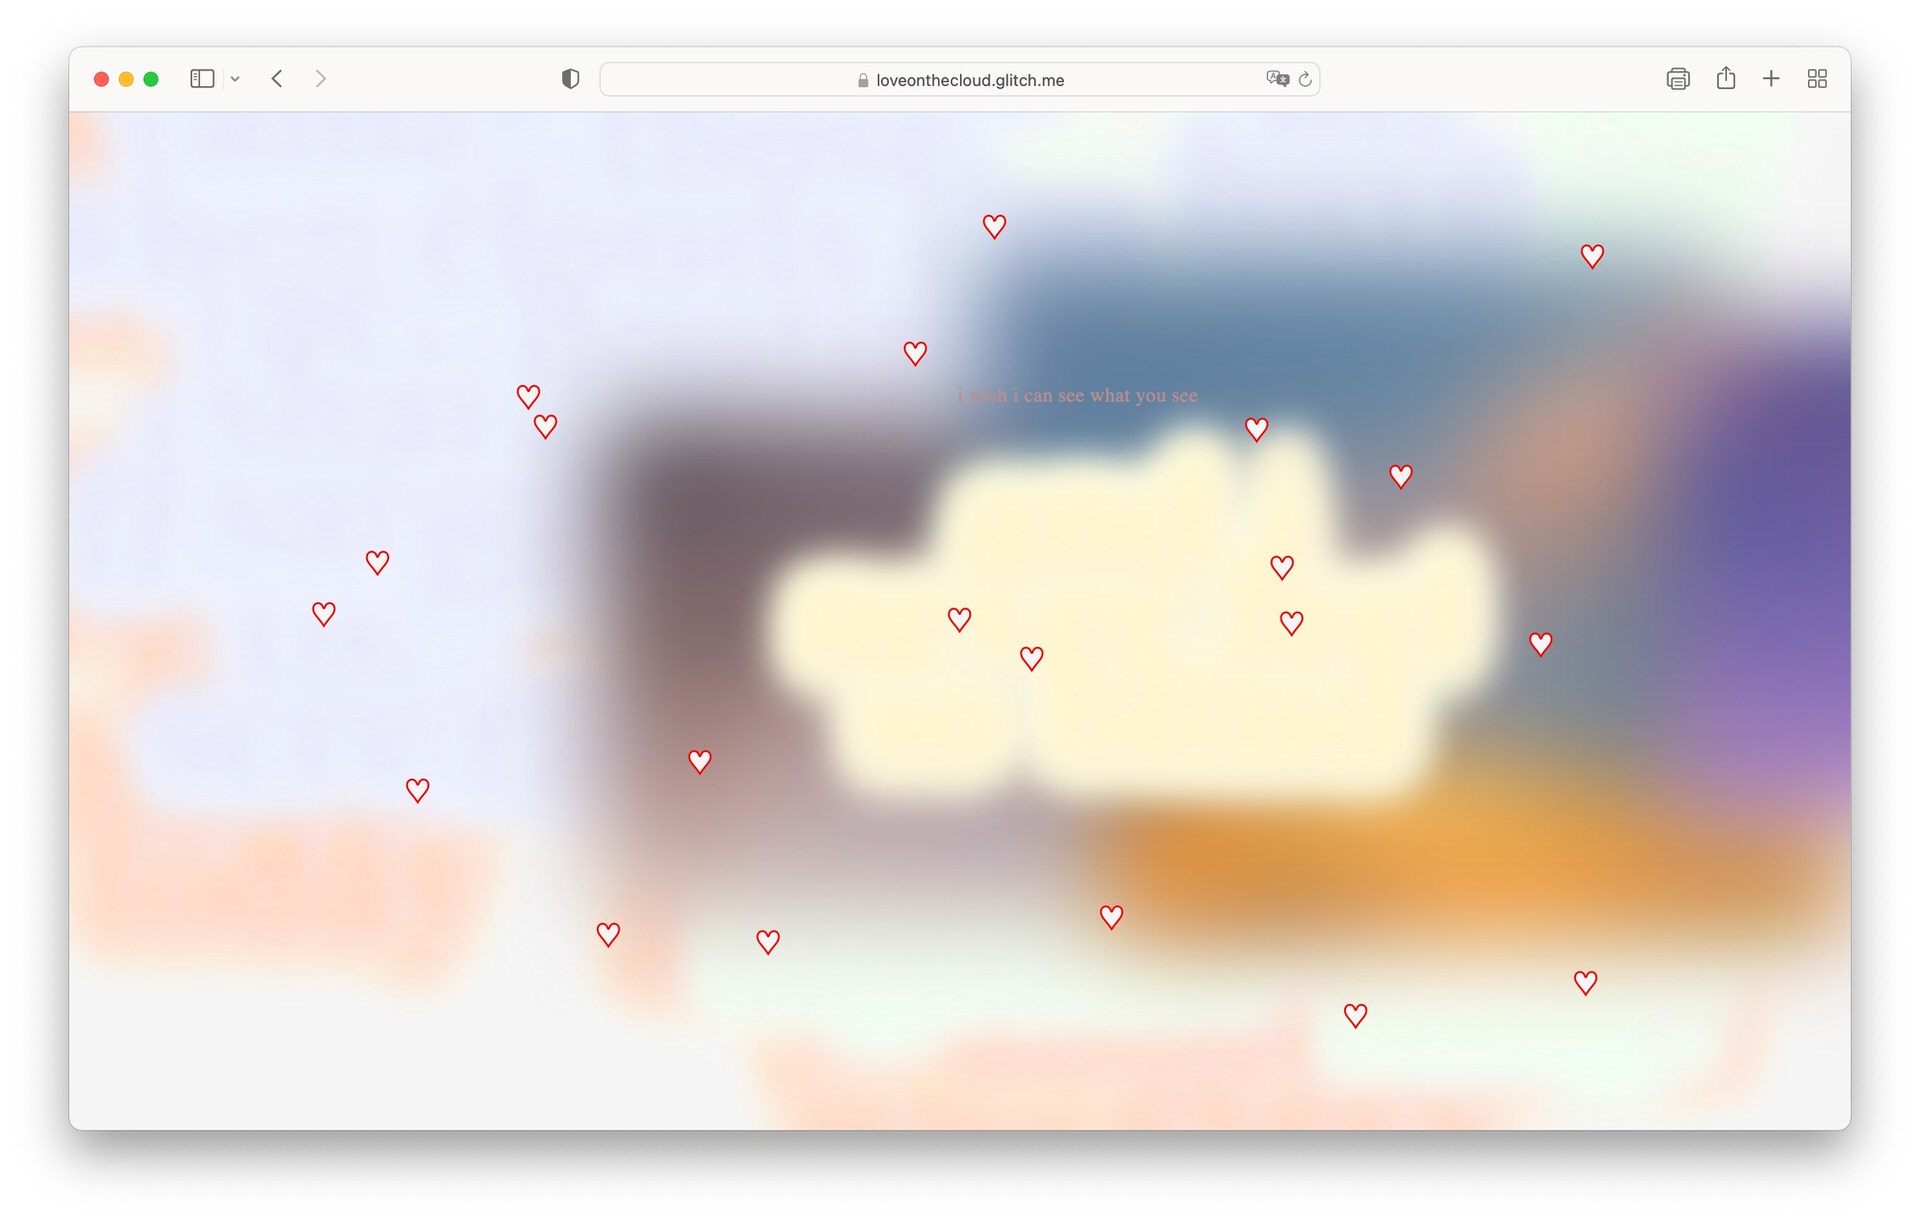The width and height of the screenshot is (1920, 1221).
Task: Go forward to the next page
Action: click(x=320, y=79)
